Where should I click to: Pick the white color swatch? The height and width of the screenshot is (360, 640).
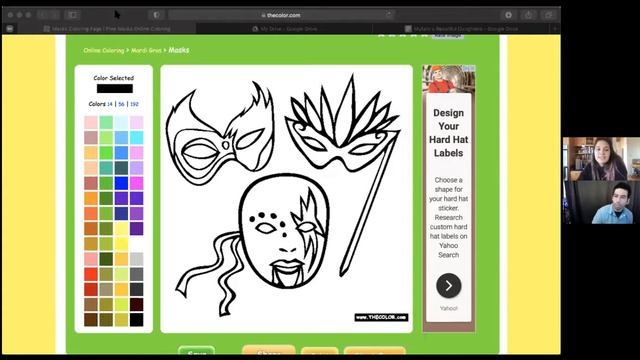click(x=136, y=244)
